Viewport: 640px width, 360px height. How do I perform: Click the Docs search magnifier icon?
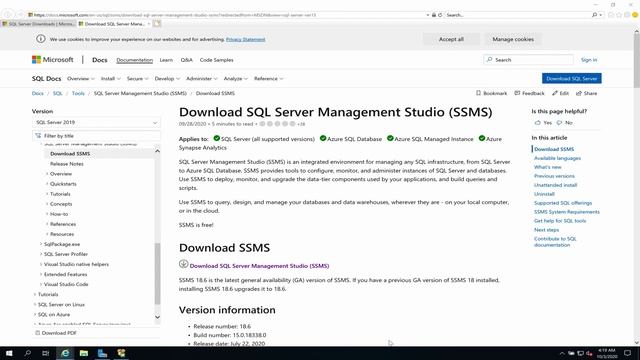489,60
